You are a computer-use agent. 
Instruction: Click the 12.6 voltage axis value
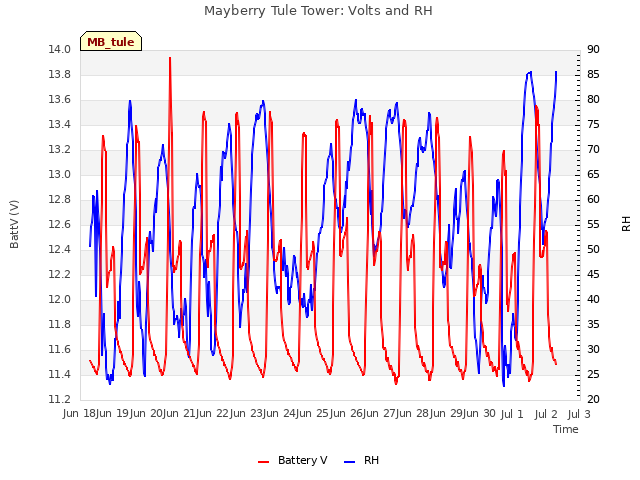pos(60,224)
